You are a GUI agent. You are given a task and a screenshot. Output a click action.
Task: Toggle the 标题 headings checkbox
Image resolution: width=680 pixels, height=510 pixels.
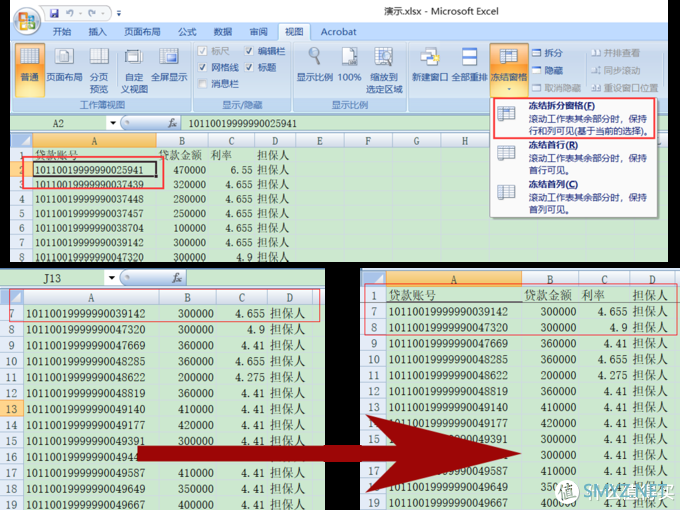coord(249,67)
